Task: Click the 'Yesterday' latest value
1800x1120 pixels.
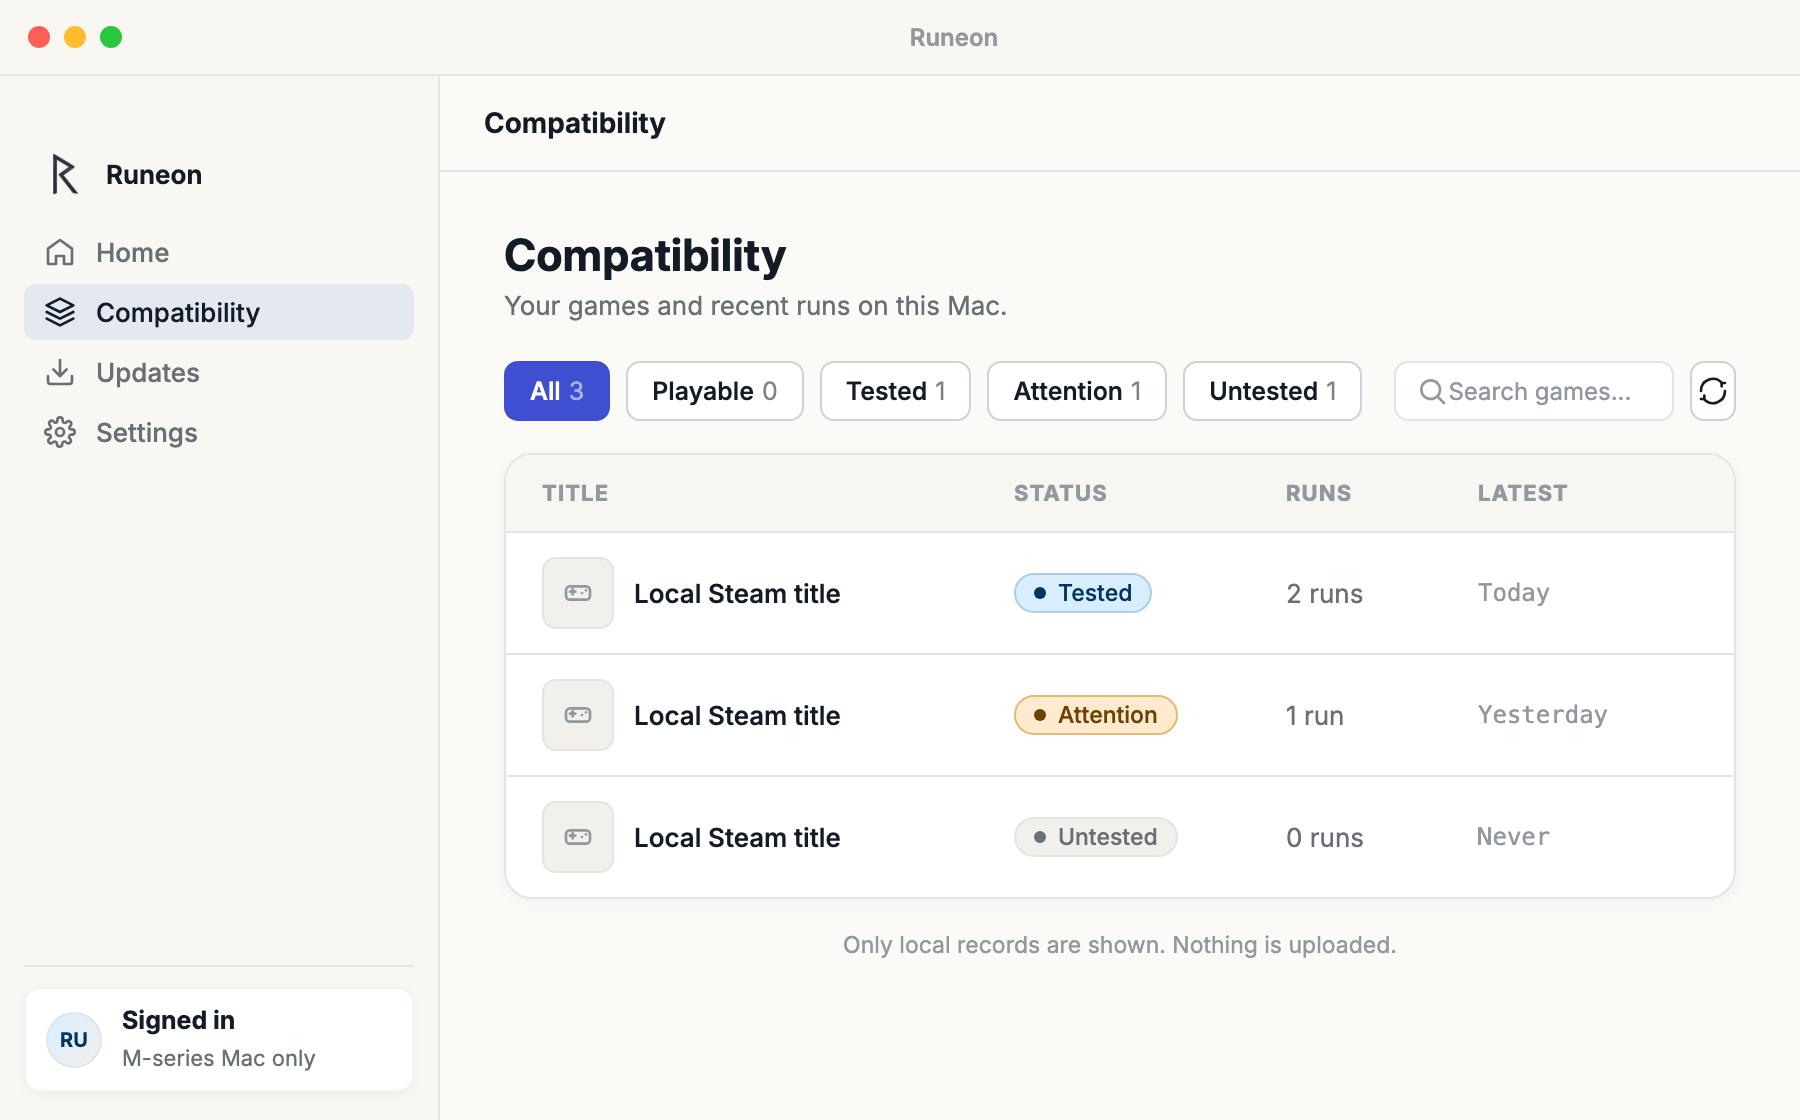Action: [1542, 715]
